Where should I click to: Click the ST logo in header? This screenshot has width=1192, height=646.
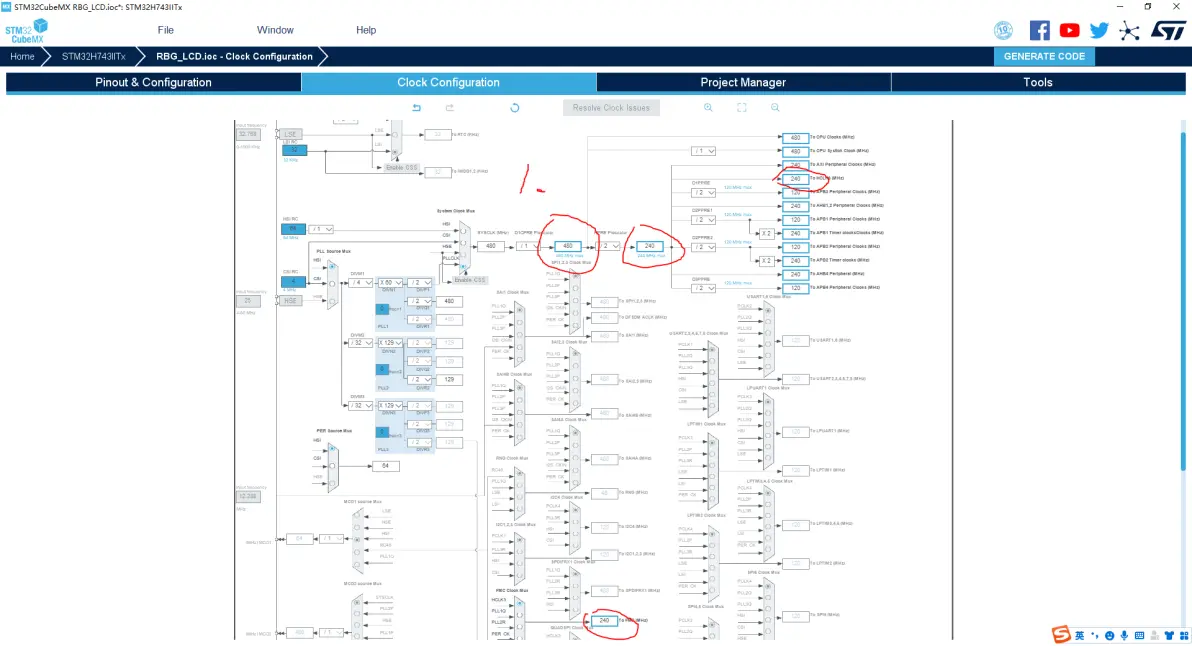(1168, 30)
